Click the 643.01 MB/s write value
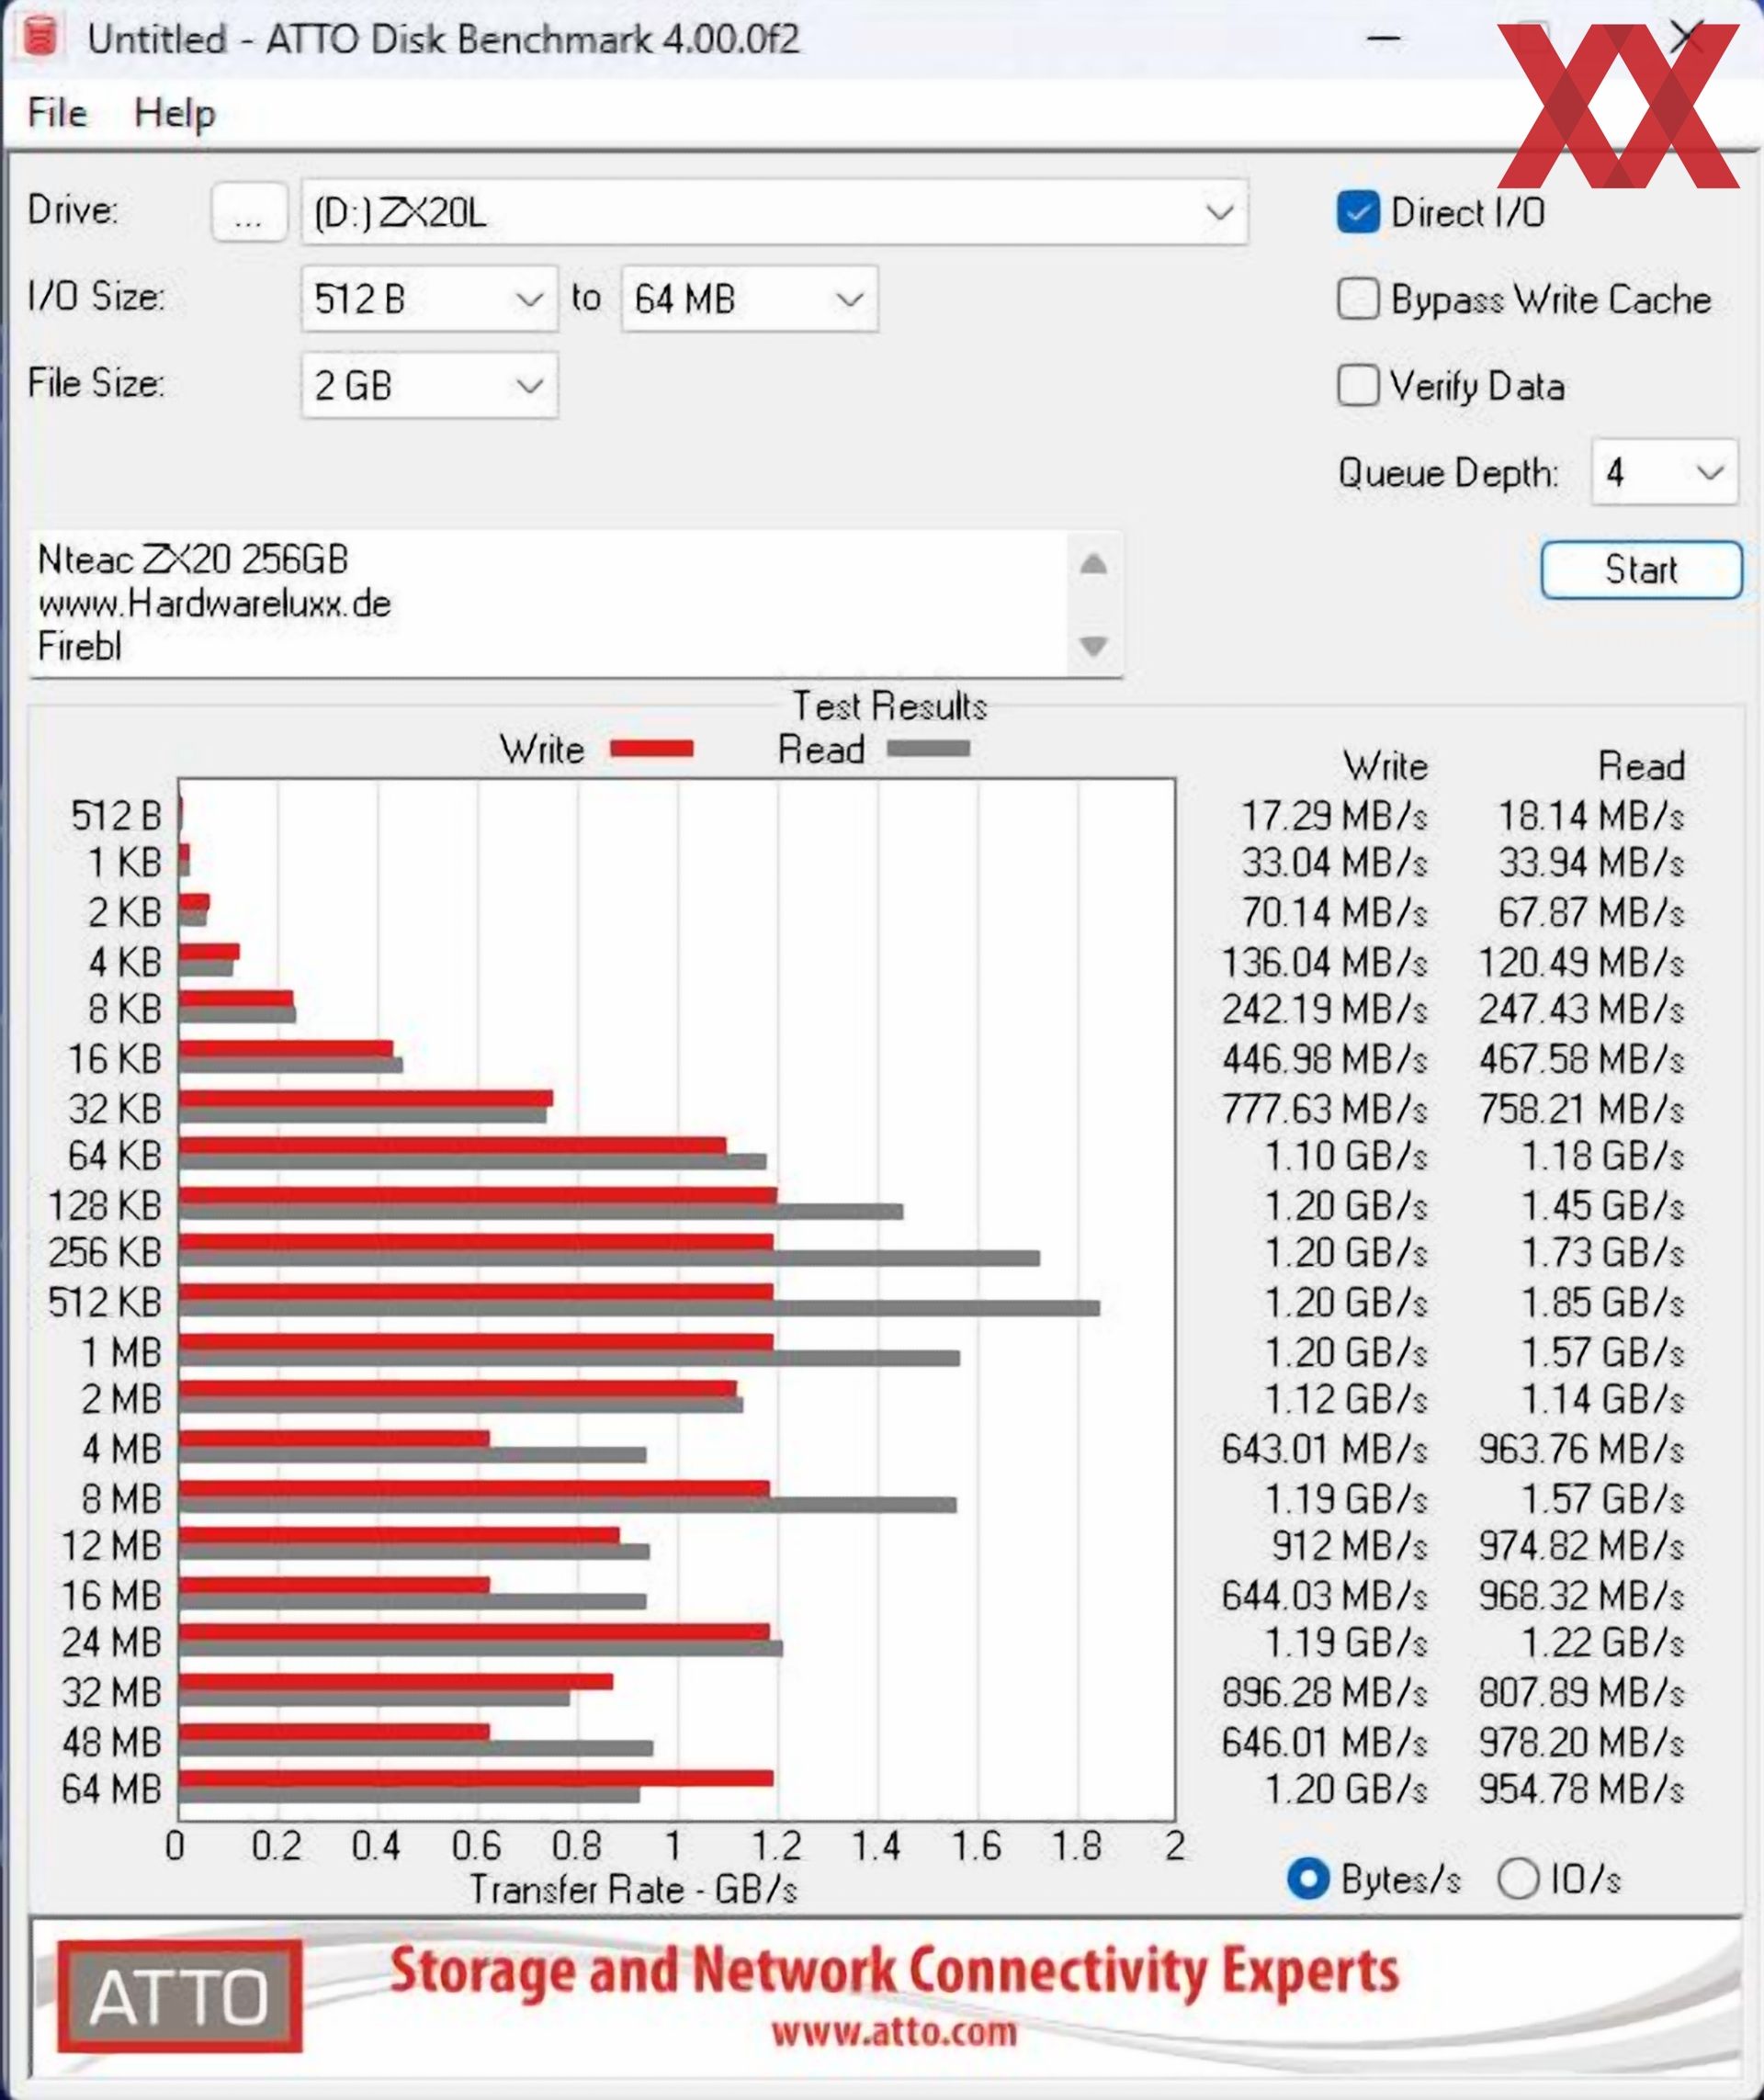The height and width of the screenshot is (2100, 1764). (x=1324, y=1448)
